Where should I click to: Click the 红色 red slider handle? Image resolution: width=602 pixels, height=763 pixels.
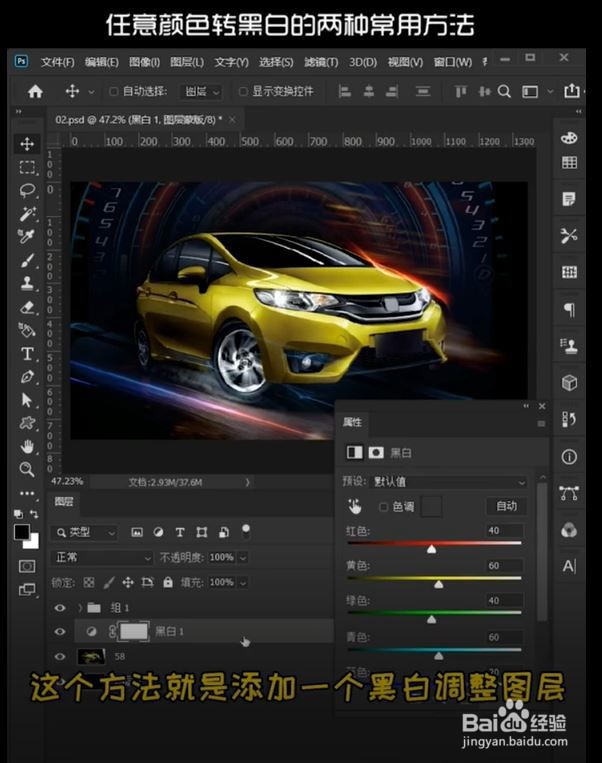(x=431, y=549)
